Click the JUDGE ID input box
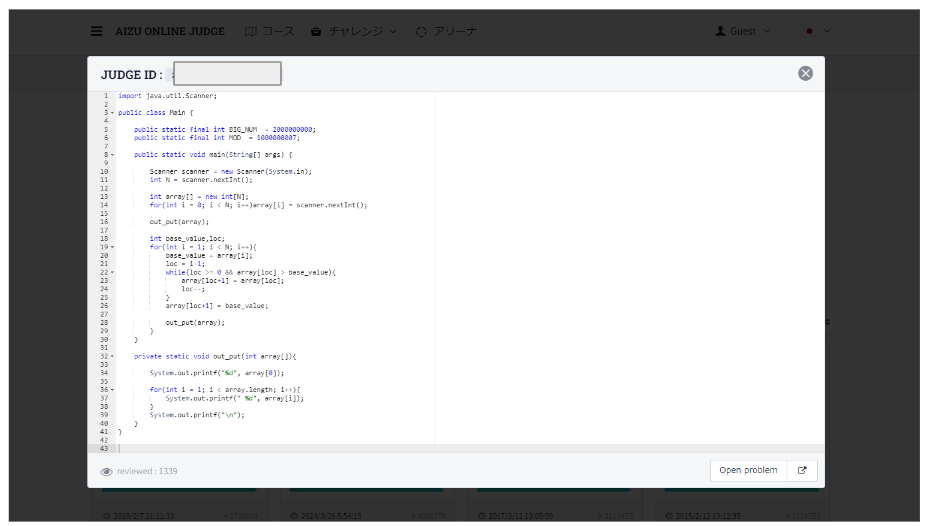The height and width of the screenshot is (526, 930). [x=227, y=74]
